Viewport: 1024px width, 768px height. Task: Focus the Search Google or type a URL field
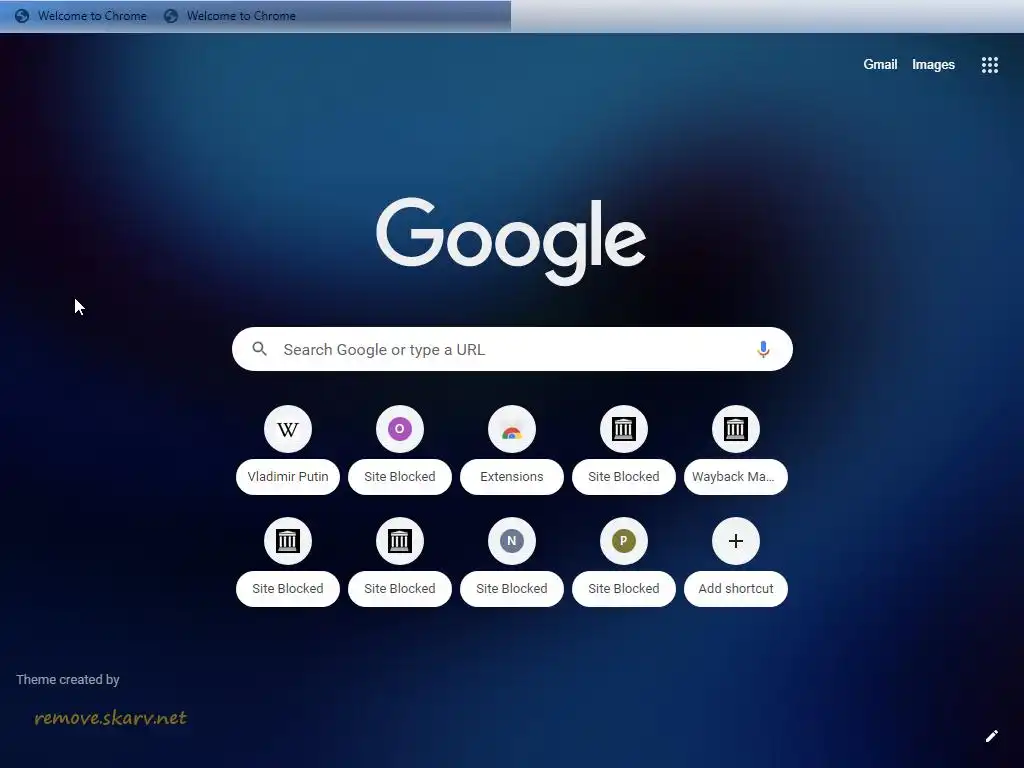(x=512, y=349)
